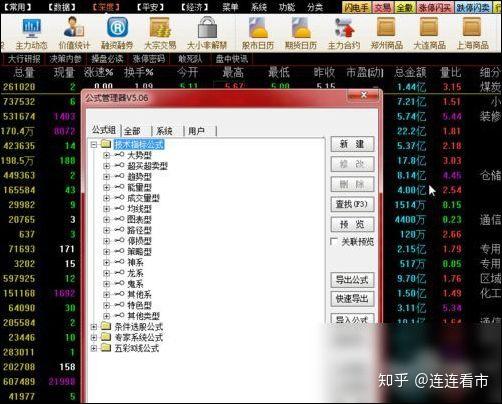Expand the 专家系统公式 folder node
This screenshot has width=502, height=404.
[x=94, y=337]
